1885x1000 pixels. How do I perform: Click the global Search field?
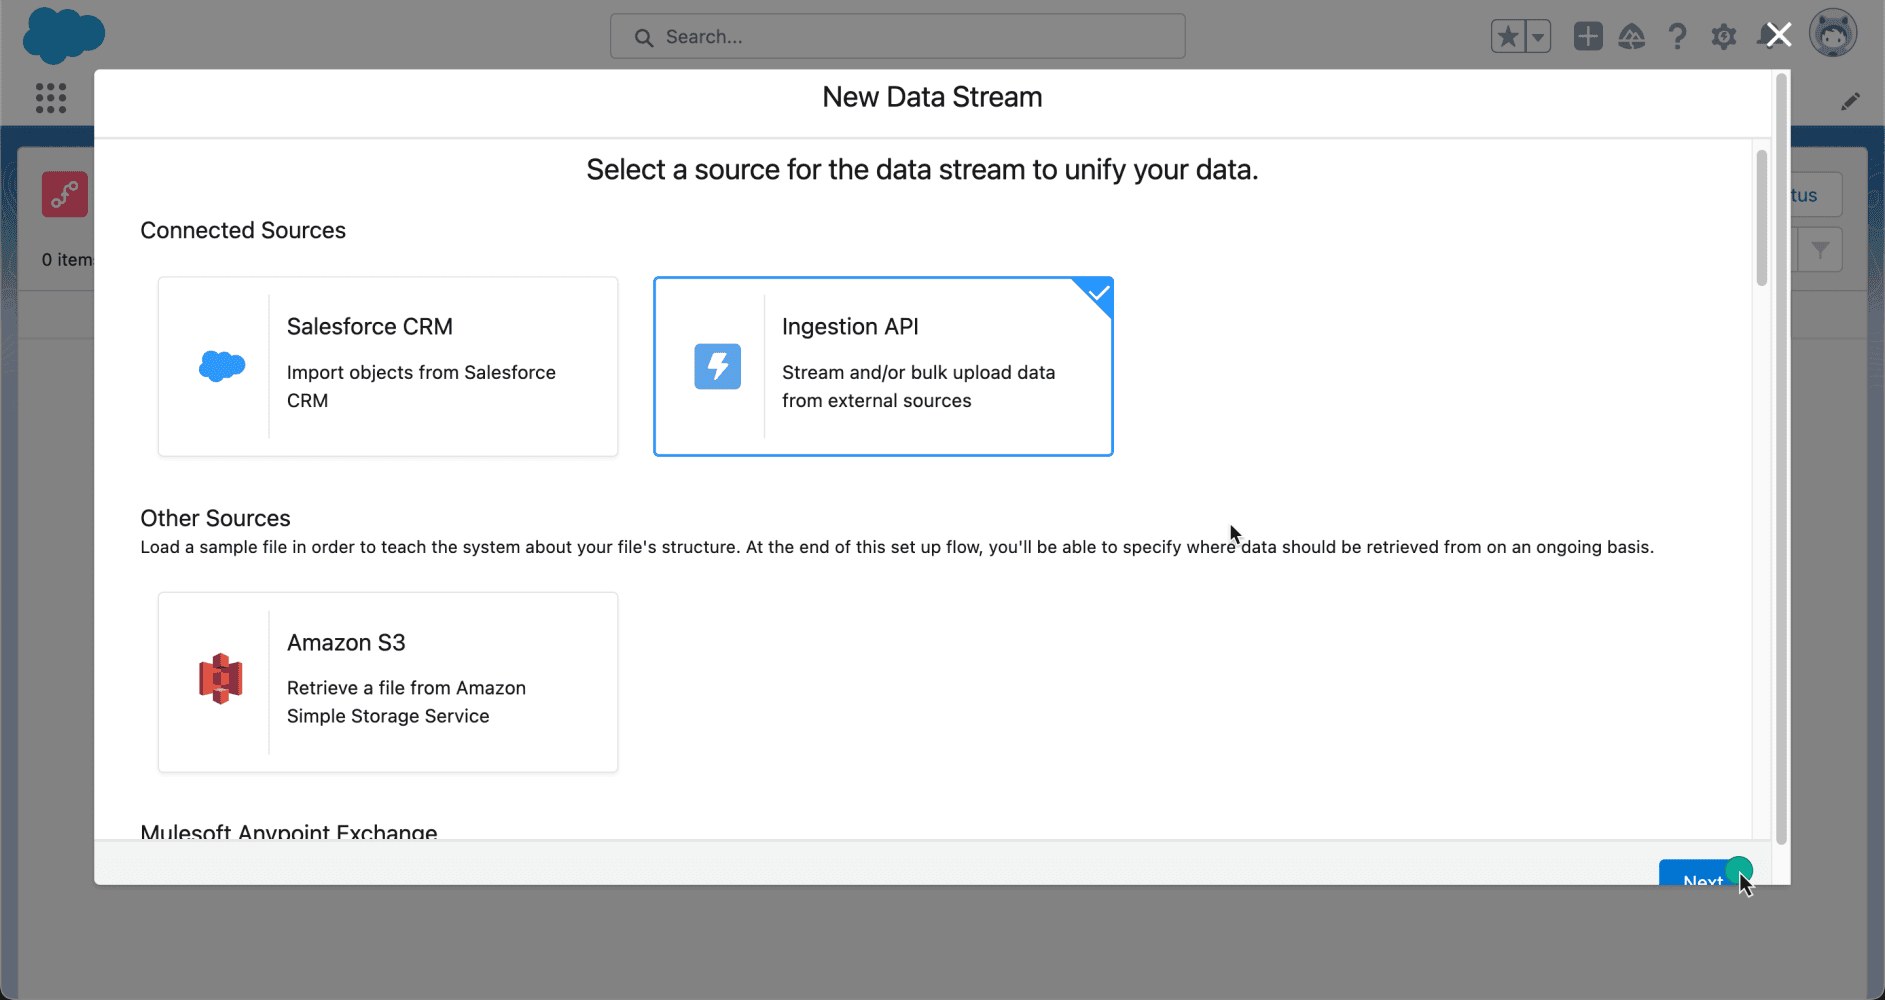tap(898, 36)
